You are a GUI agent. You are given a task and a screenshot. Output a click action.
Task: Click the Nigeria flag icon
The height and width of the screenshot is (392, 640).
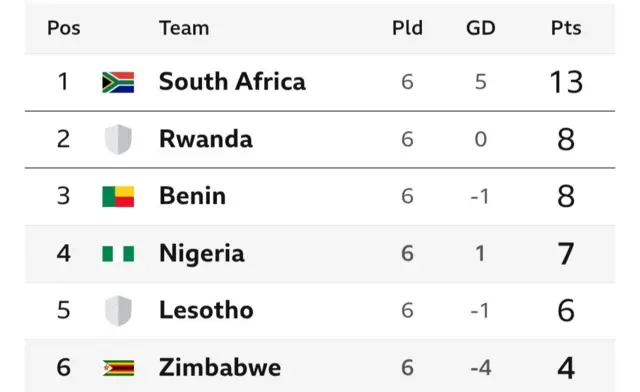tap(118, 254)
